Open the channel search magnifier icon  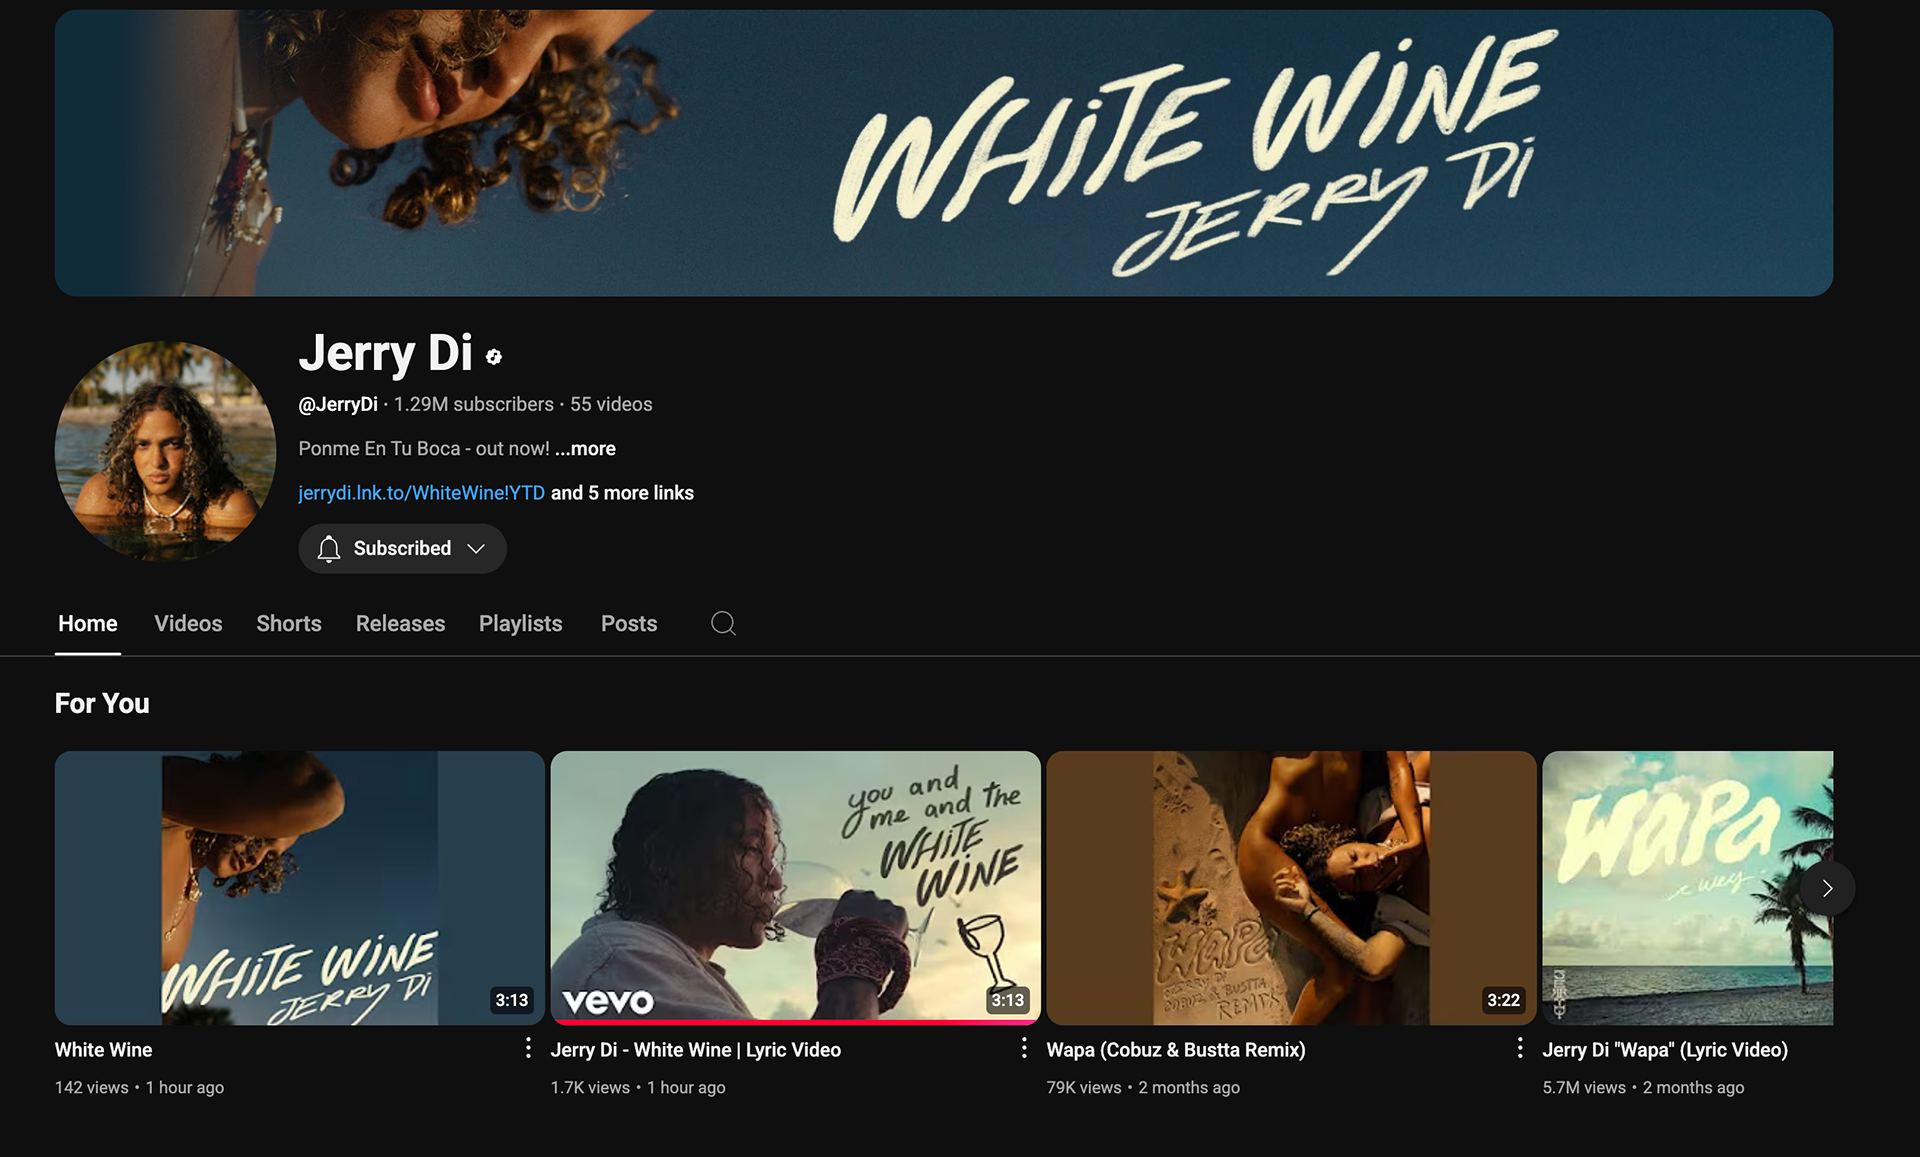coord(723,623)
